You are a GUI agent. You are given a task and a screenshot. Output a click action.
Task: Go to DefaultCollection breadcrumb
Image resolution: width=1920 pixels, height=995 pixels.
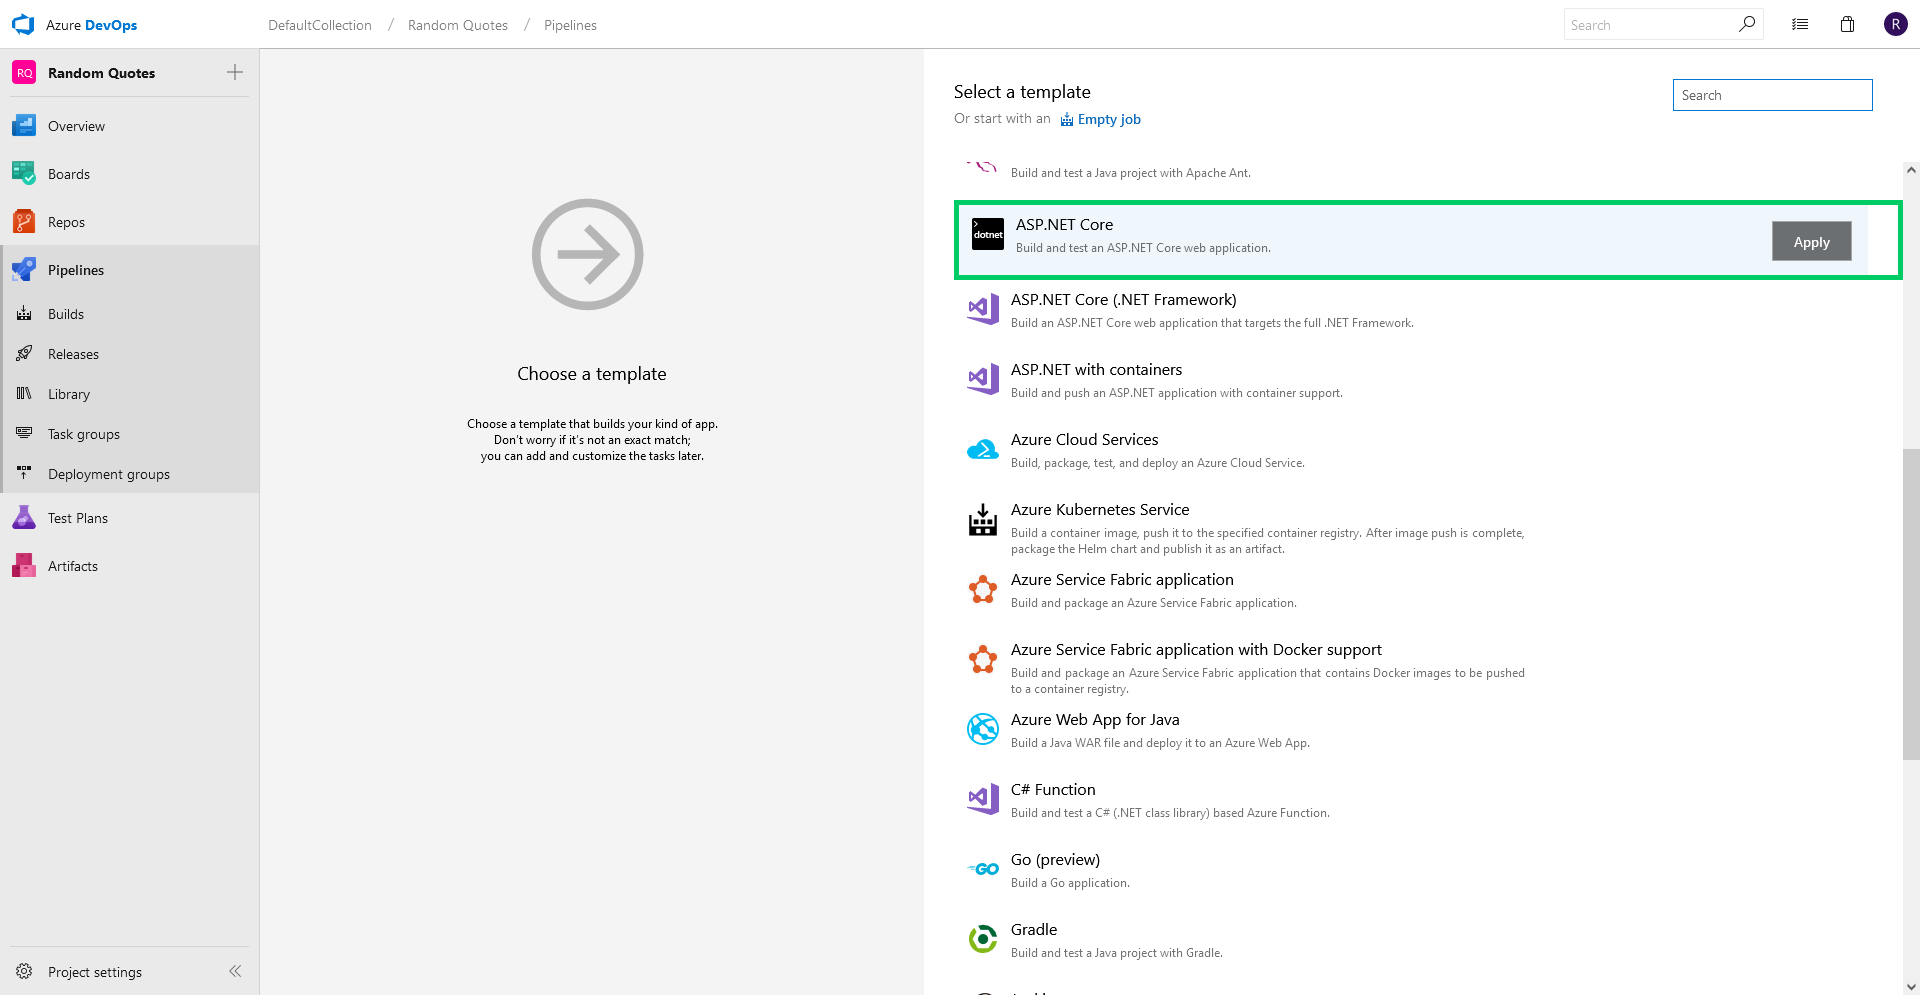point(320,25)
